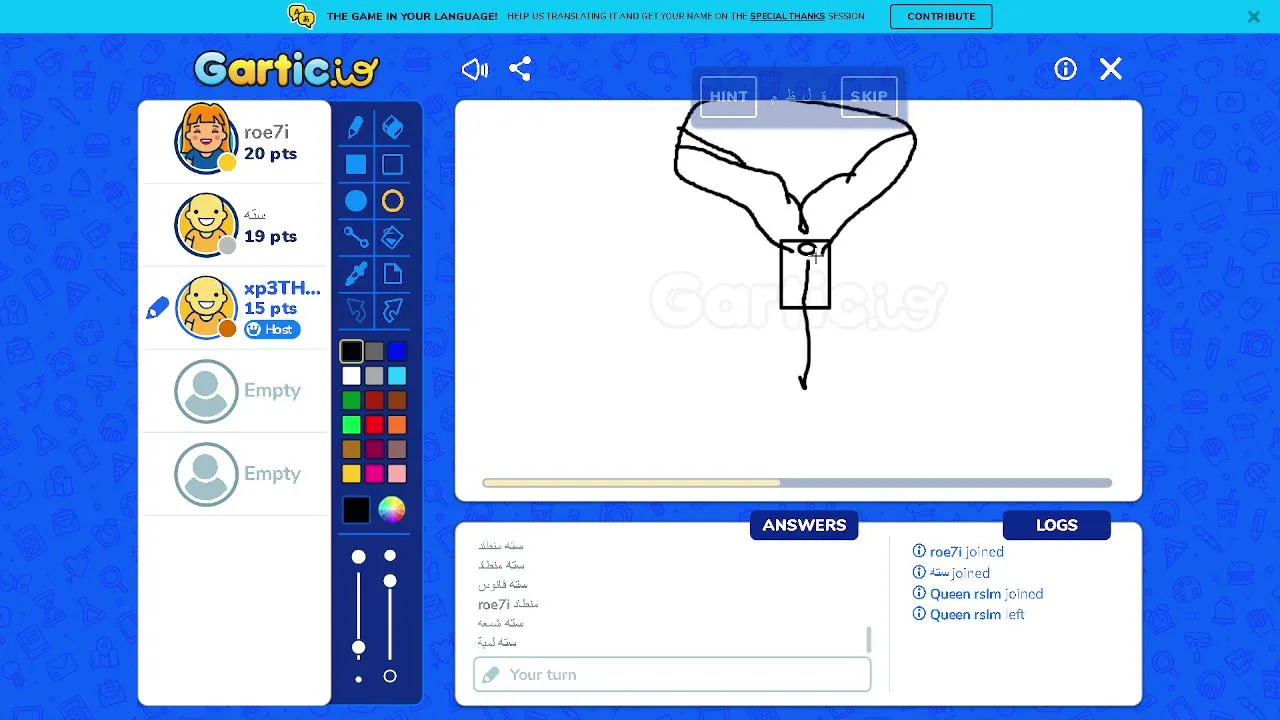The width and height of the screenshot is (1280, 720).
Task: Pick the outline ellipse tool
Action: [393, 202]
